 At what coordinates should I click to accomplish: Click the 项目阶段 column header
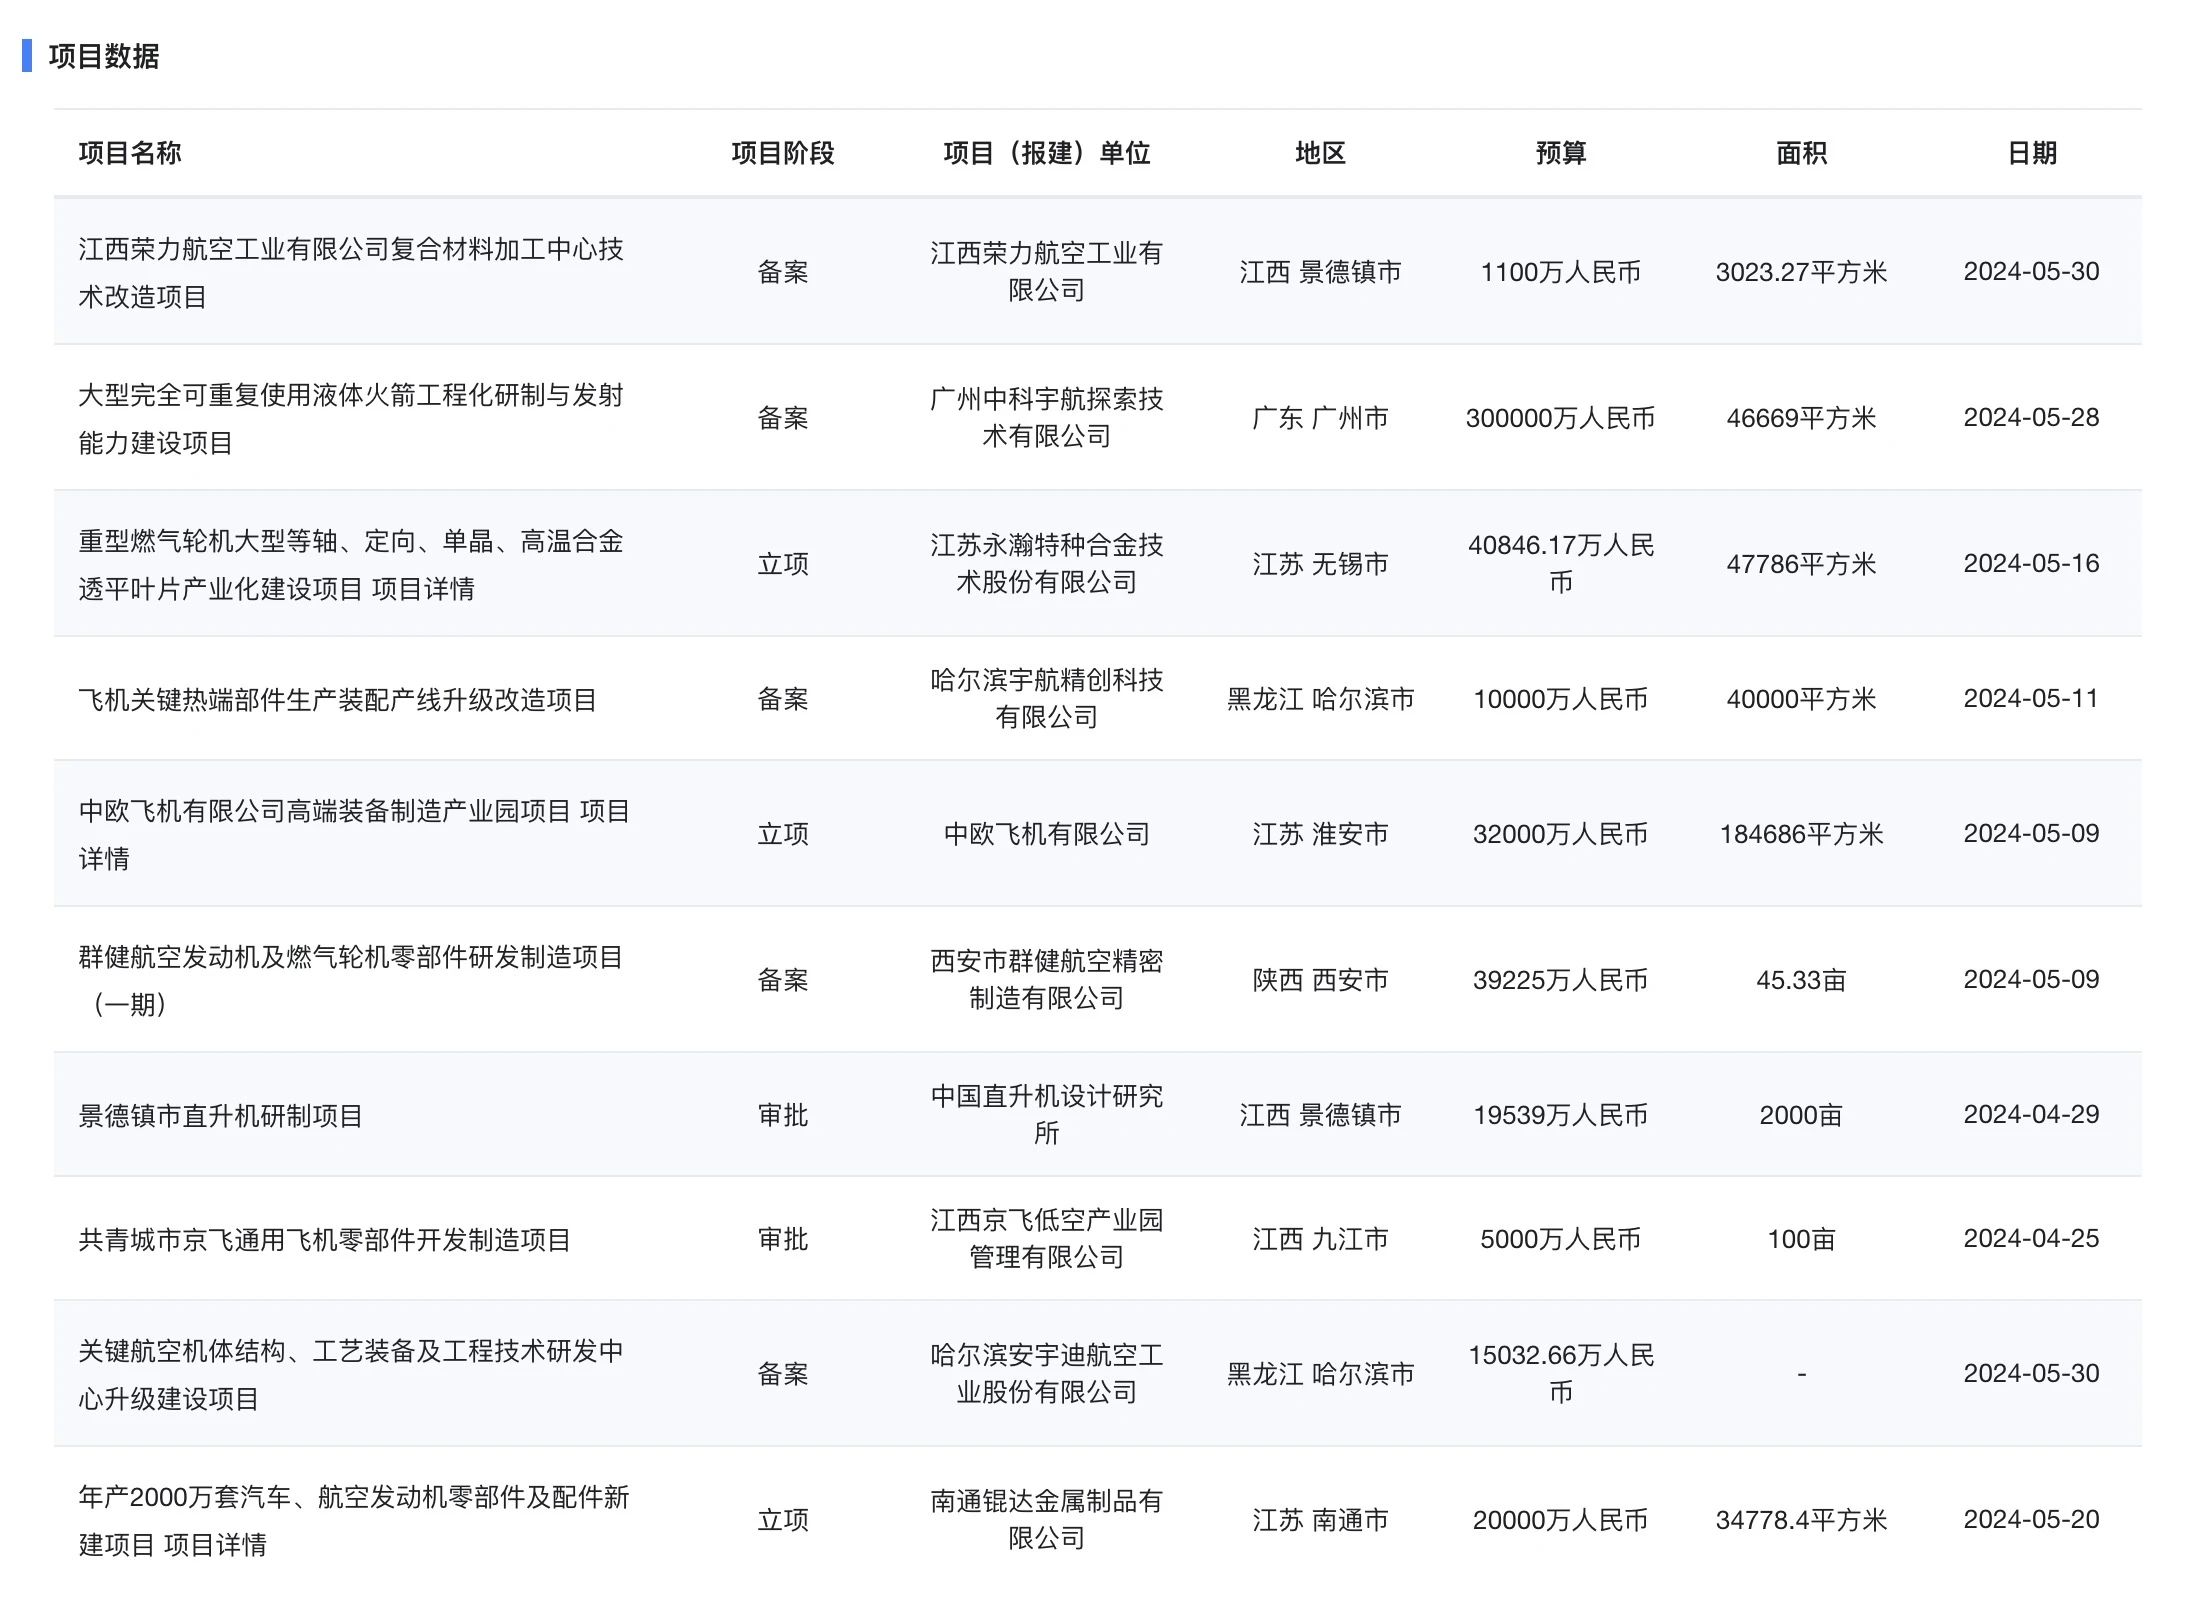coord(782,153)
